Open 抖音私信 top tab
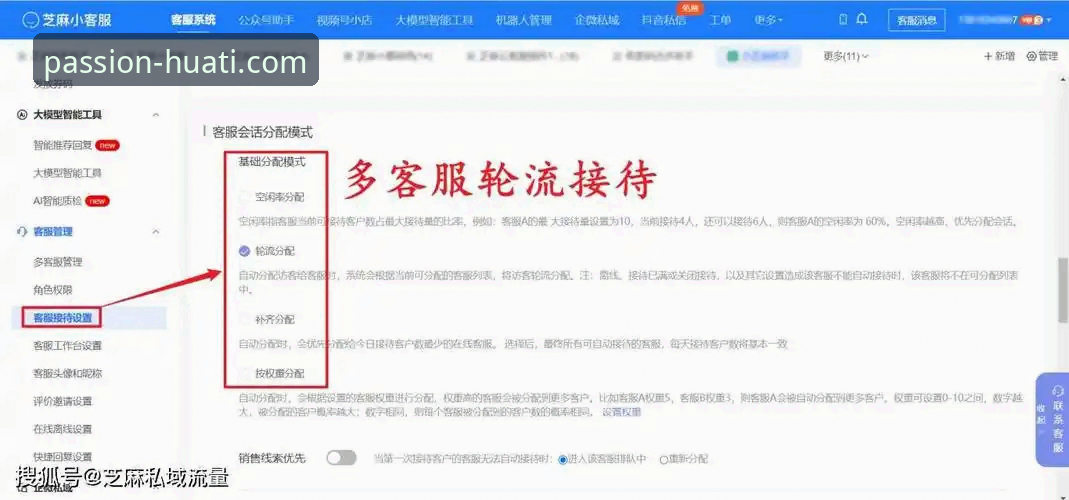Image resolution: width=1069 pixels, height=500 pixels. (x=663, y=20)
